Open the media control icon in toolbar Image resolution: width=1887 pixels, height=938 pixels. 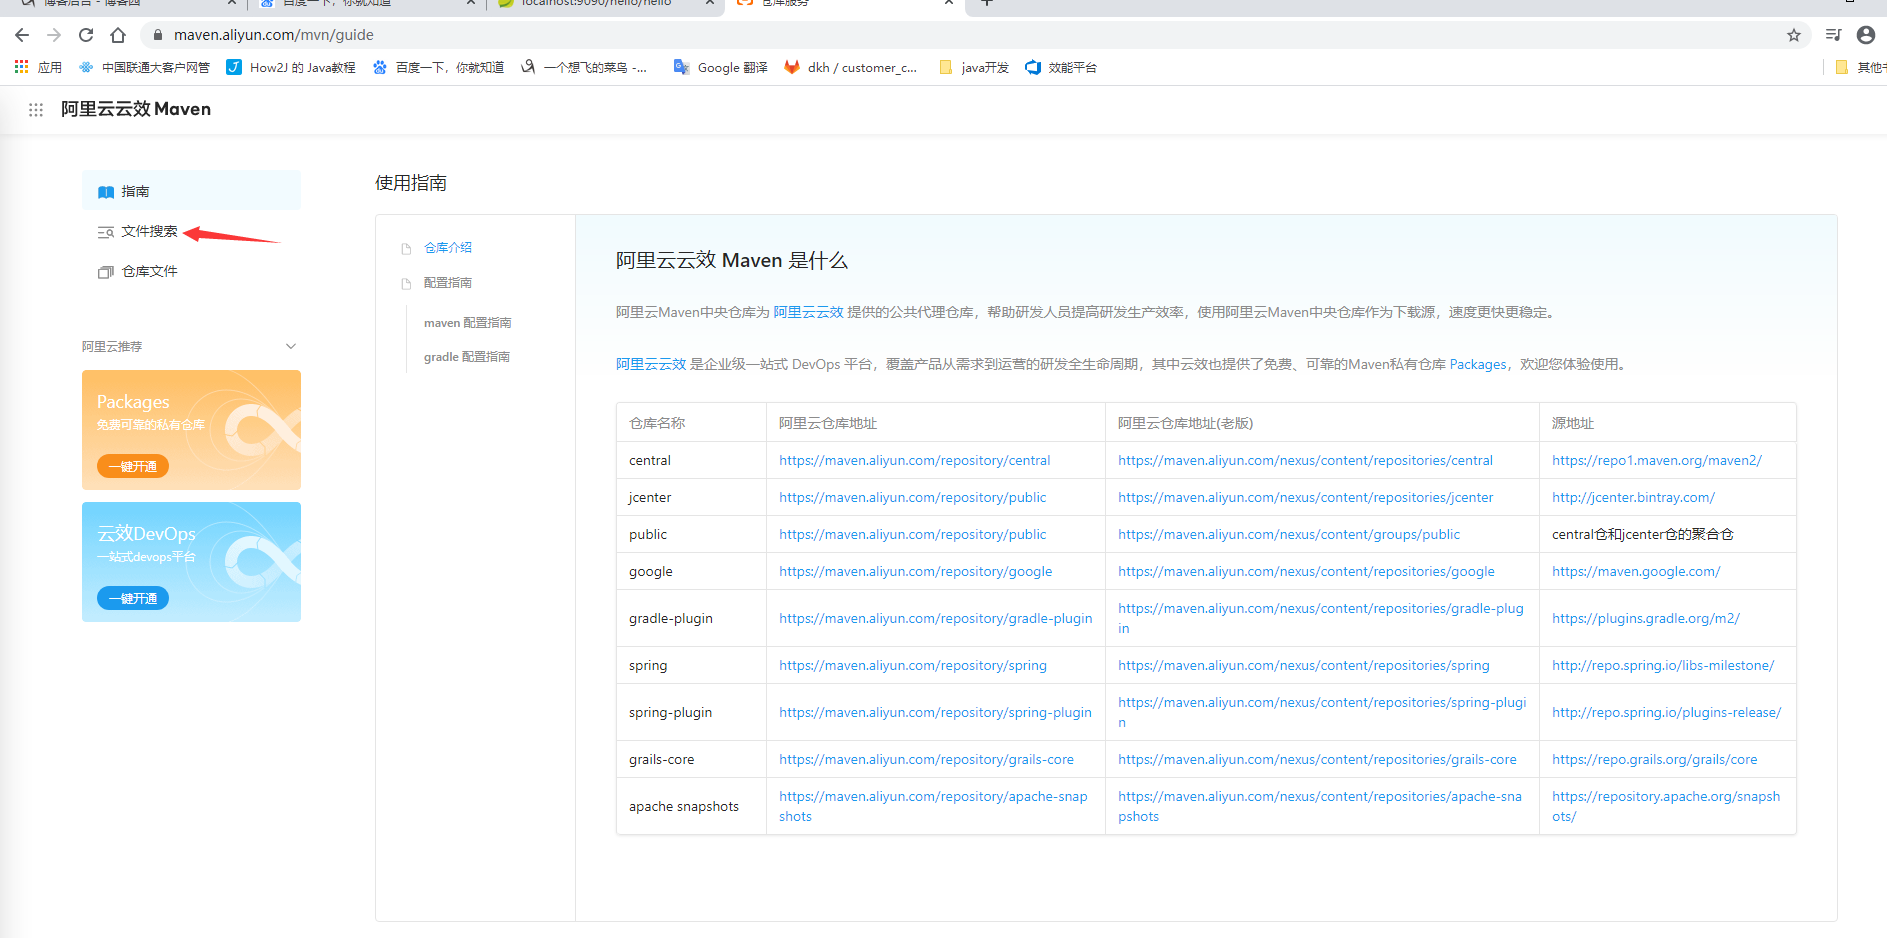(x=1833, y=35)
